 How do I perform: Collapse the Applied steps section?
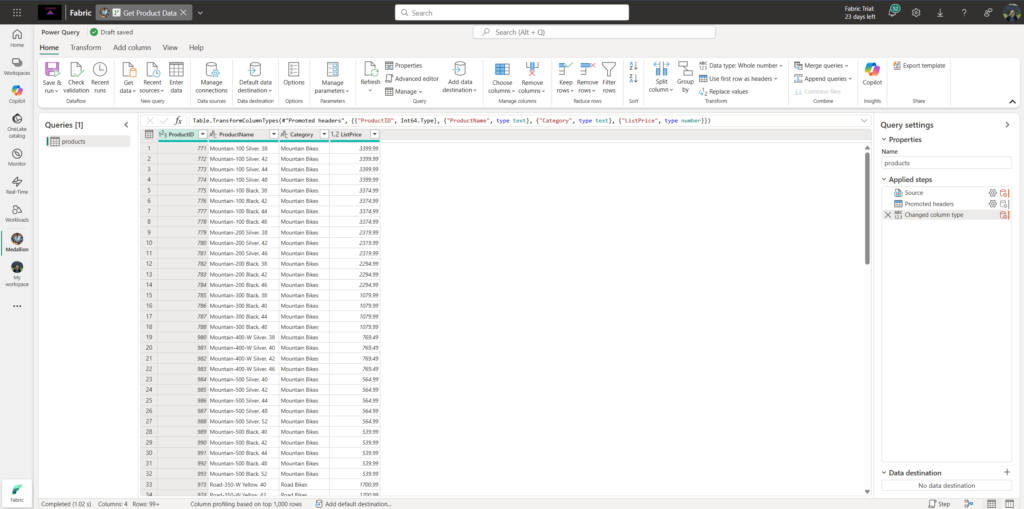coord(884,179)
